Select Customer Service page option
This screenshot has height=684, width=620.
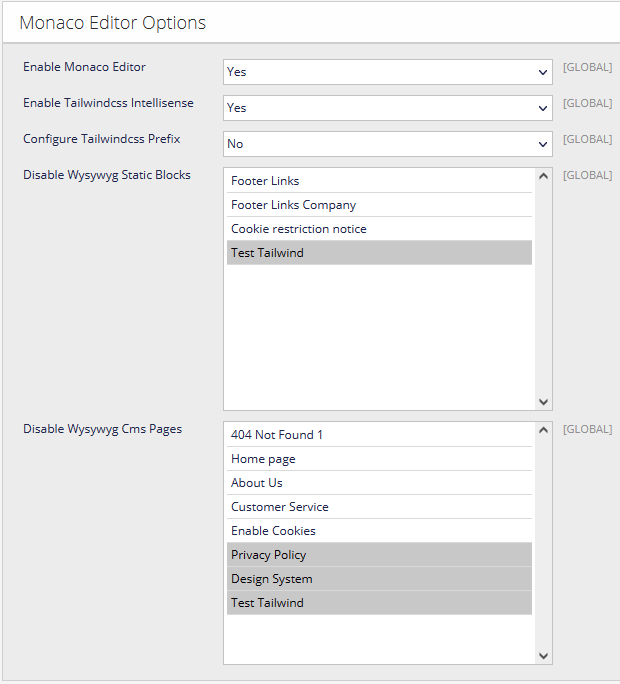tap(379, 507)
